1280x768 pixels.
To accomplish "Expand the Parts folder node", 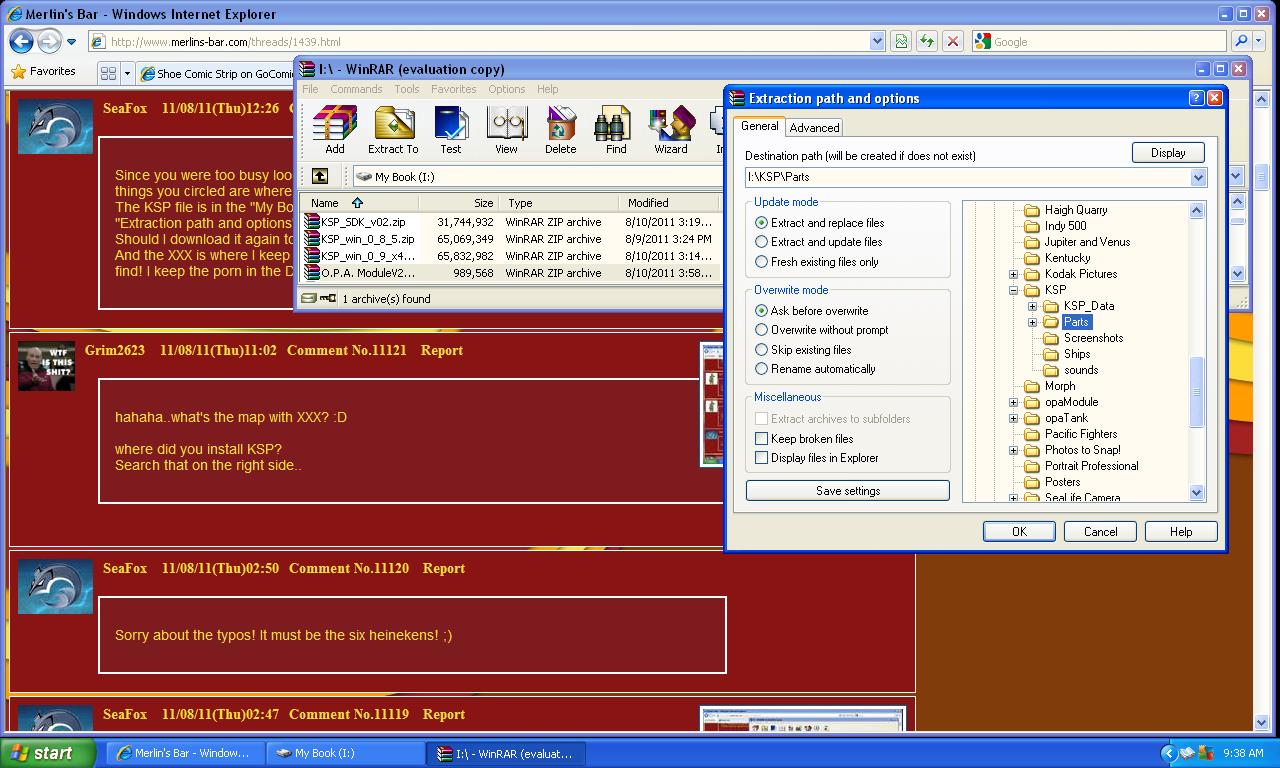I will (1032, 322).
